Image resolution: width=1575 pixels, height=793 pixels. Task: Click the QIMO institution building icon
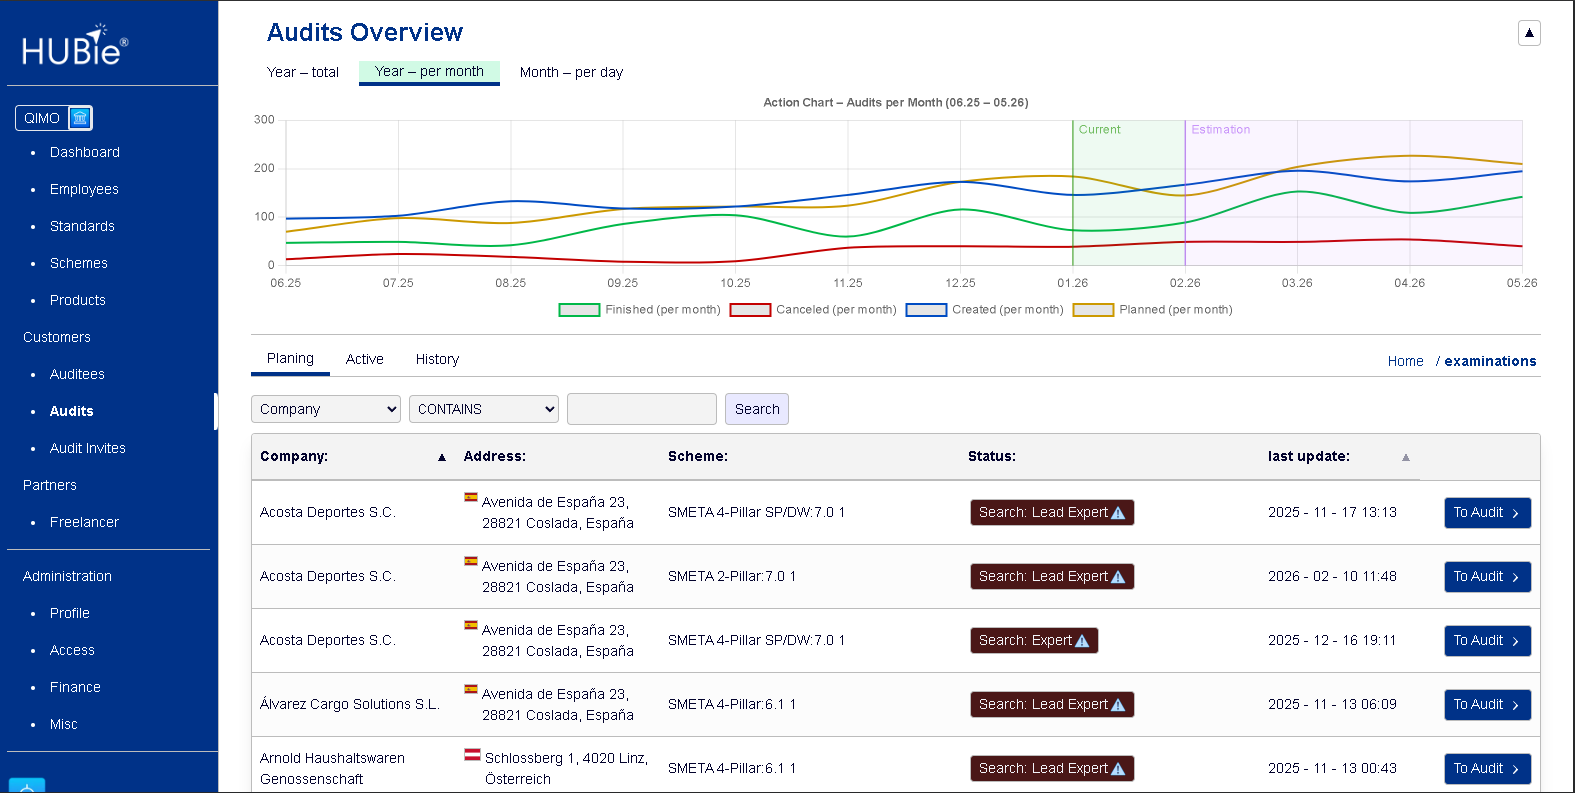click(x=80, y=118)
